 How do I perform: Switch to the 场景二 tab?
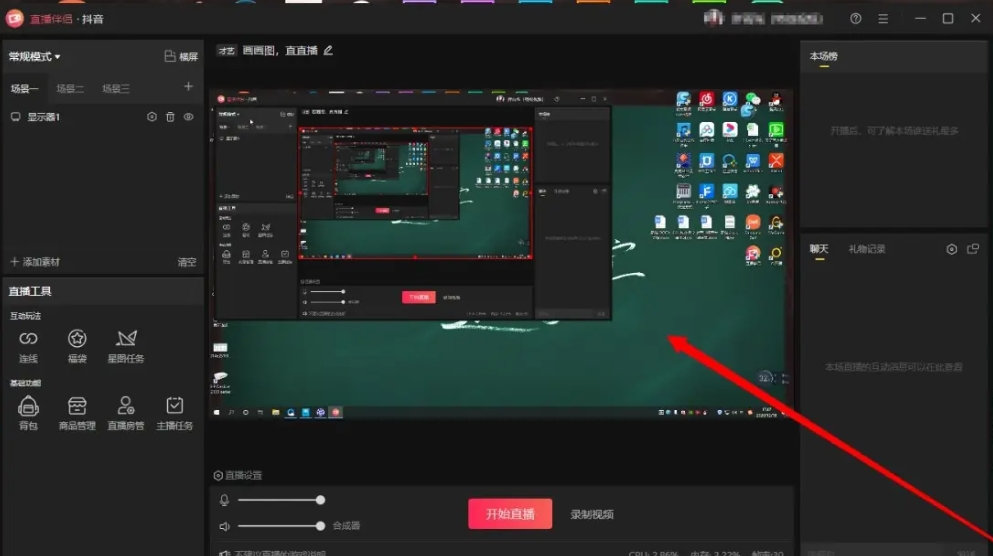coord(70,89)
